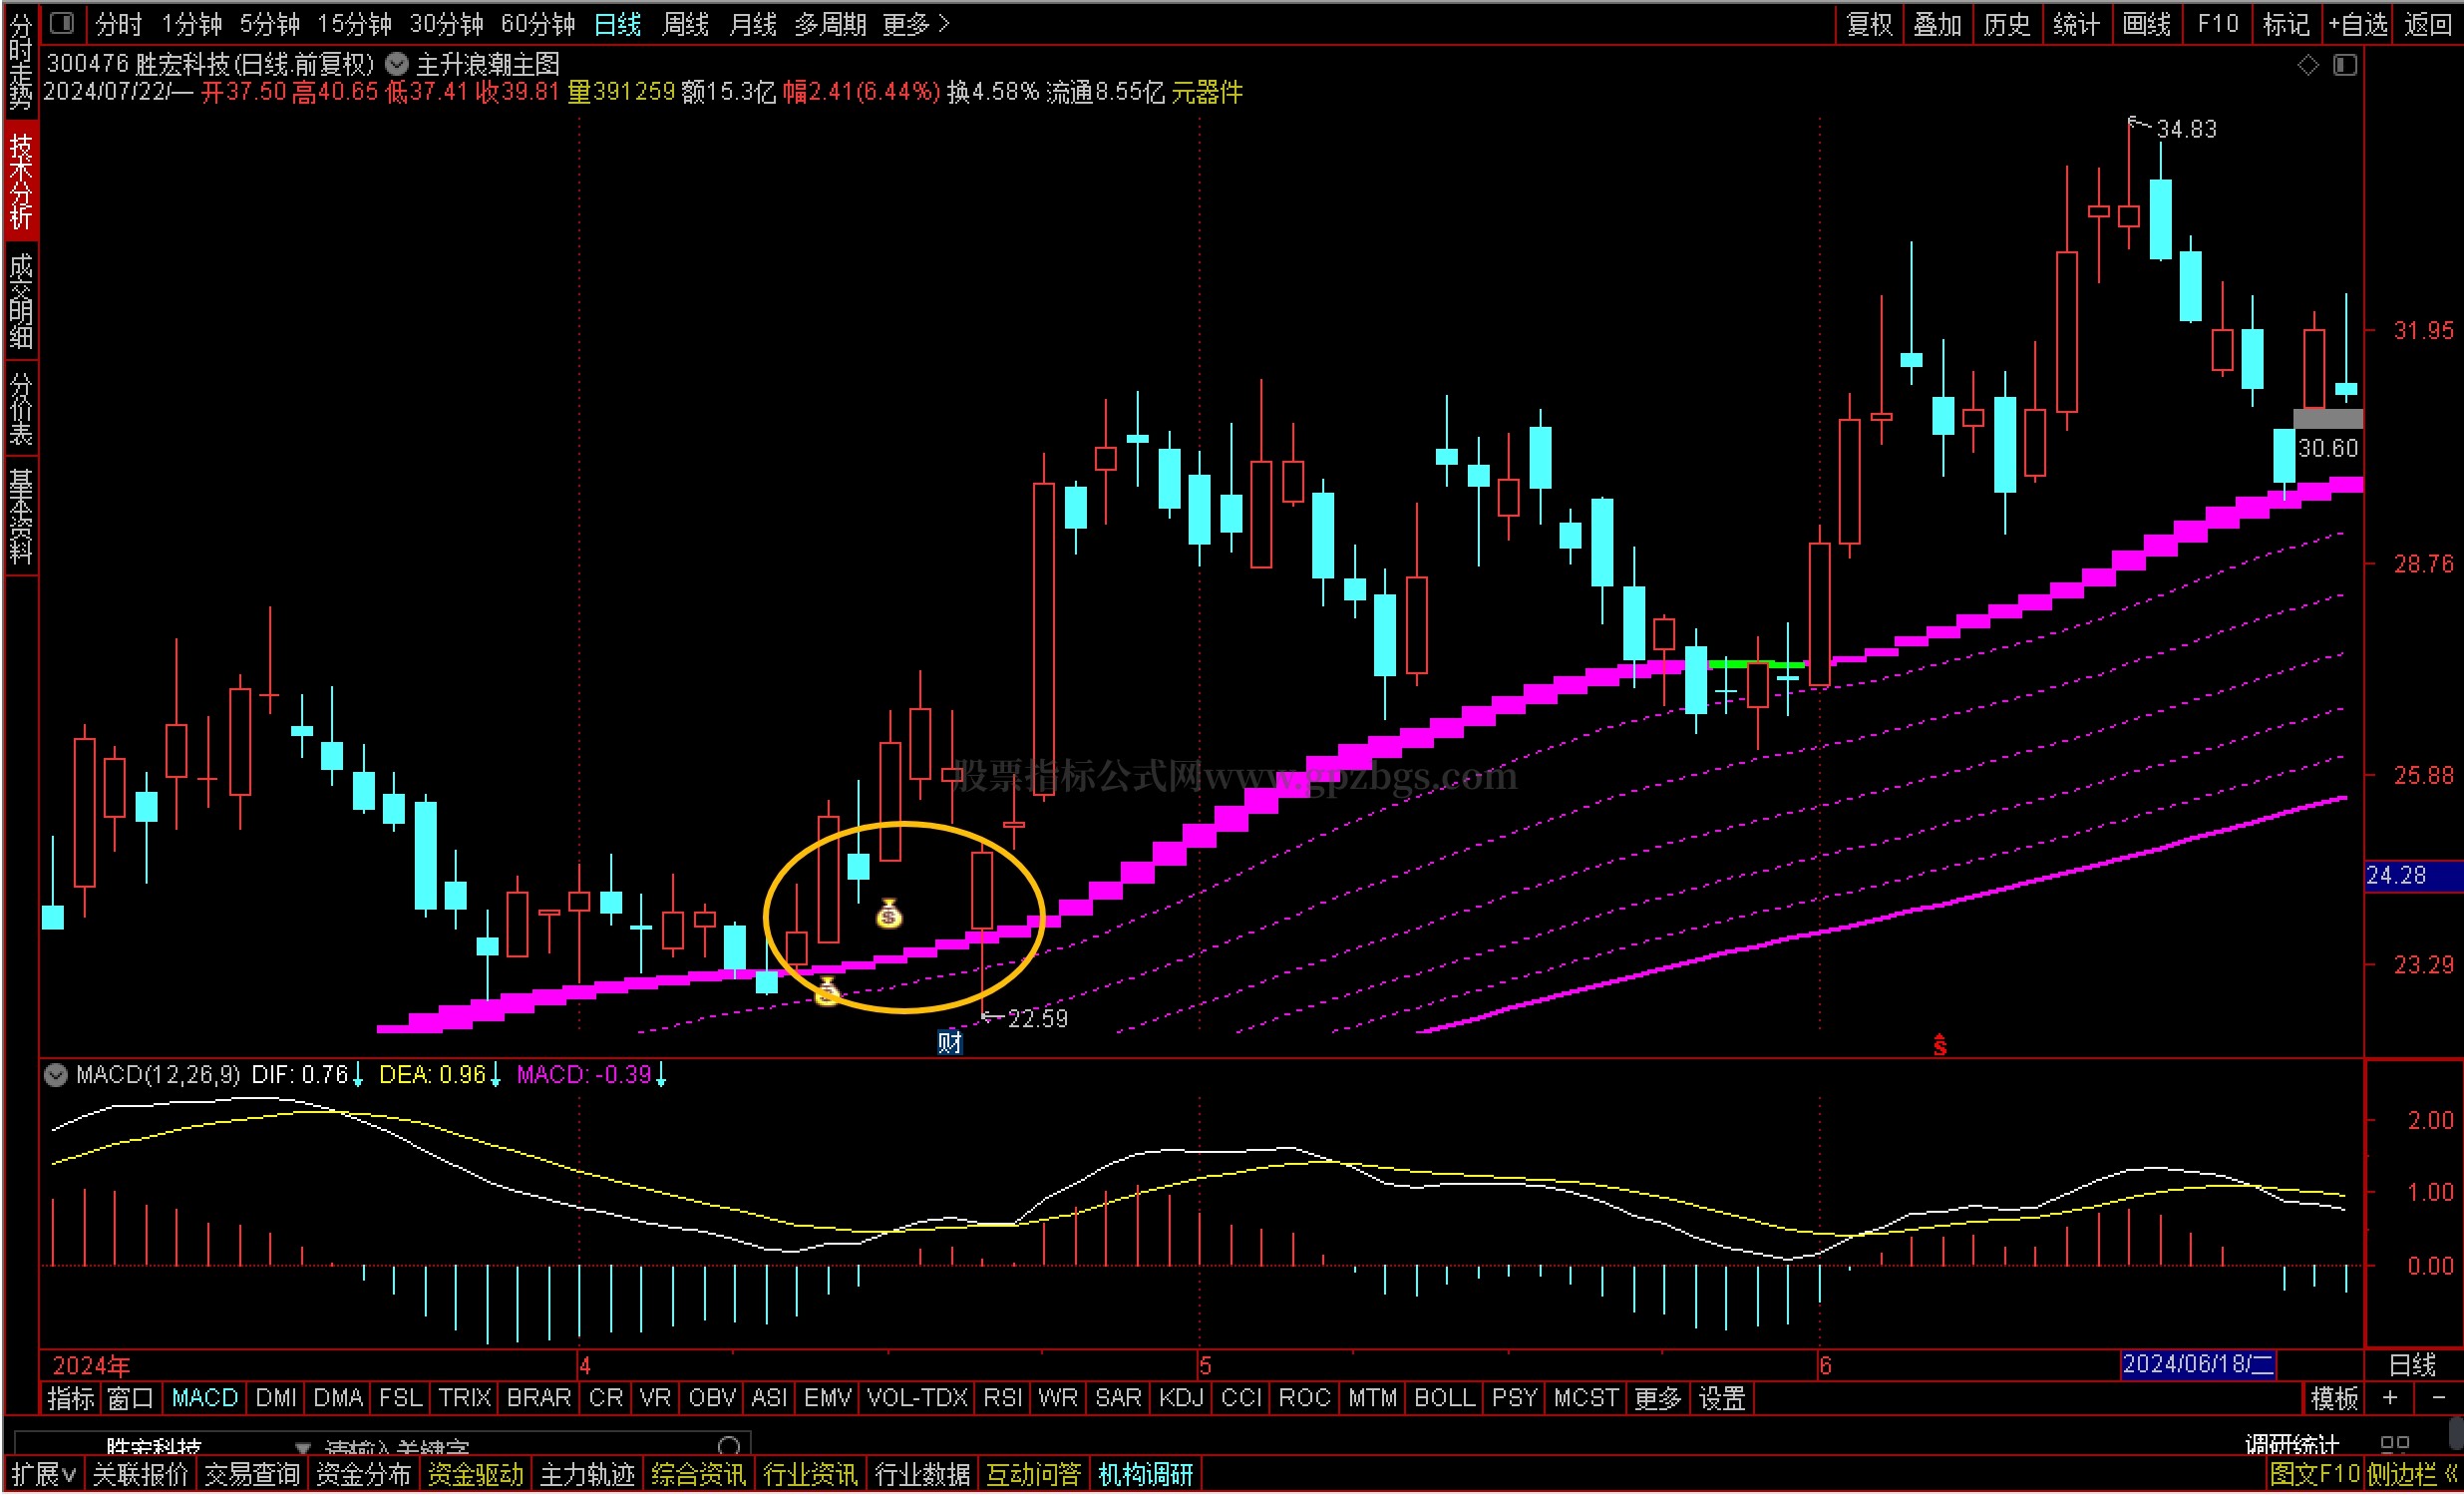Screen dimensions: 2464x1495
Task: Click the 统计 button
Action: point(2076,23)
